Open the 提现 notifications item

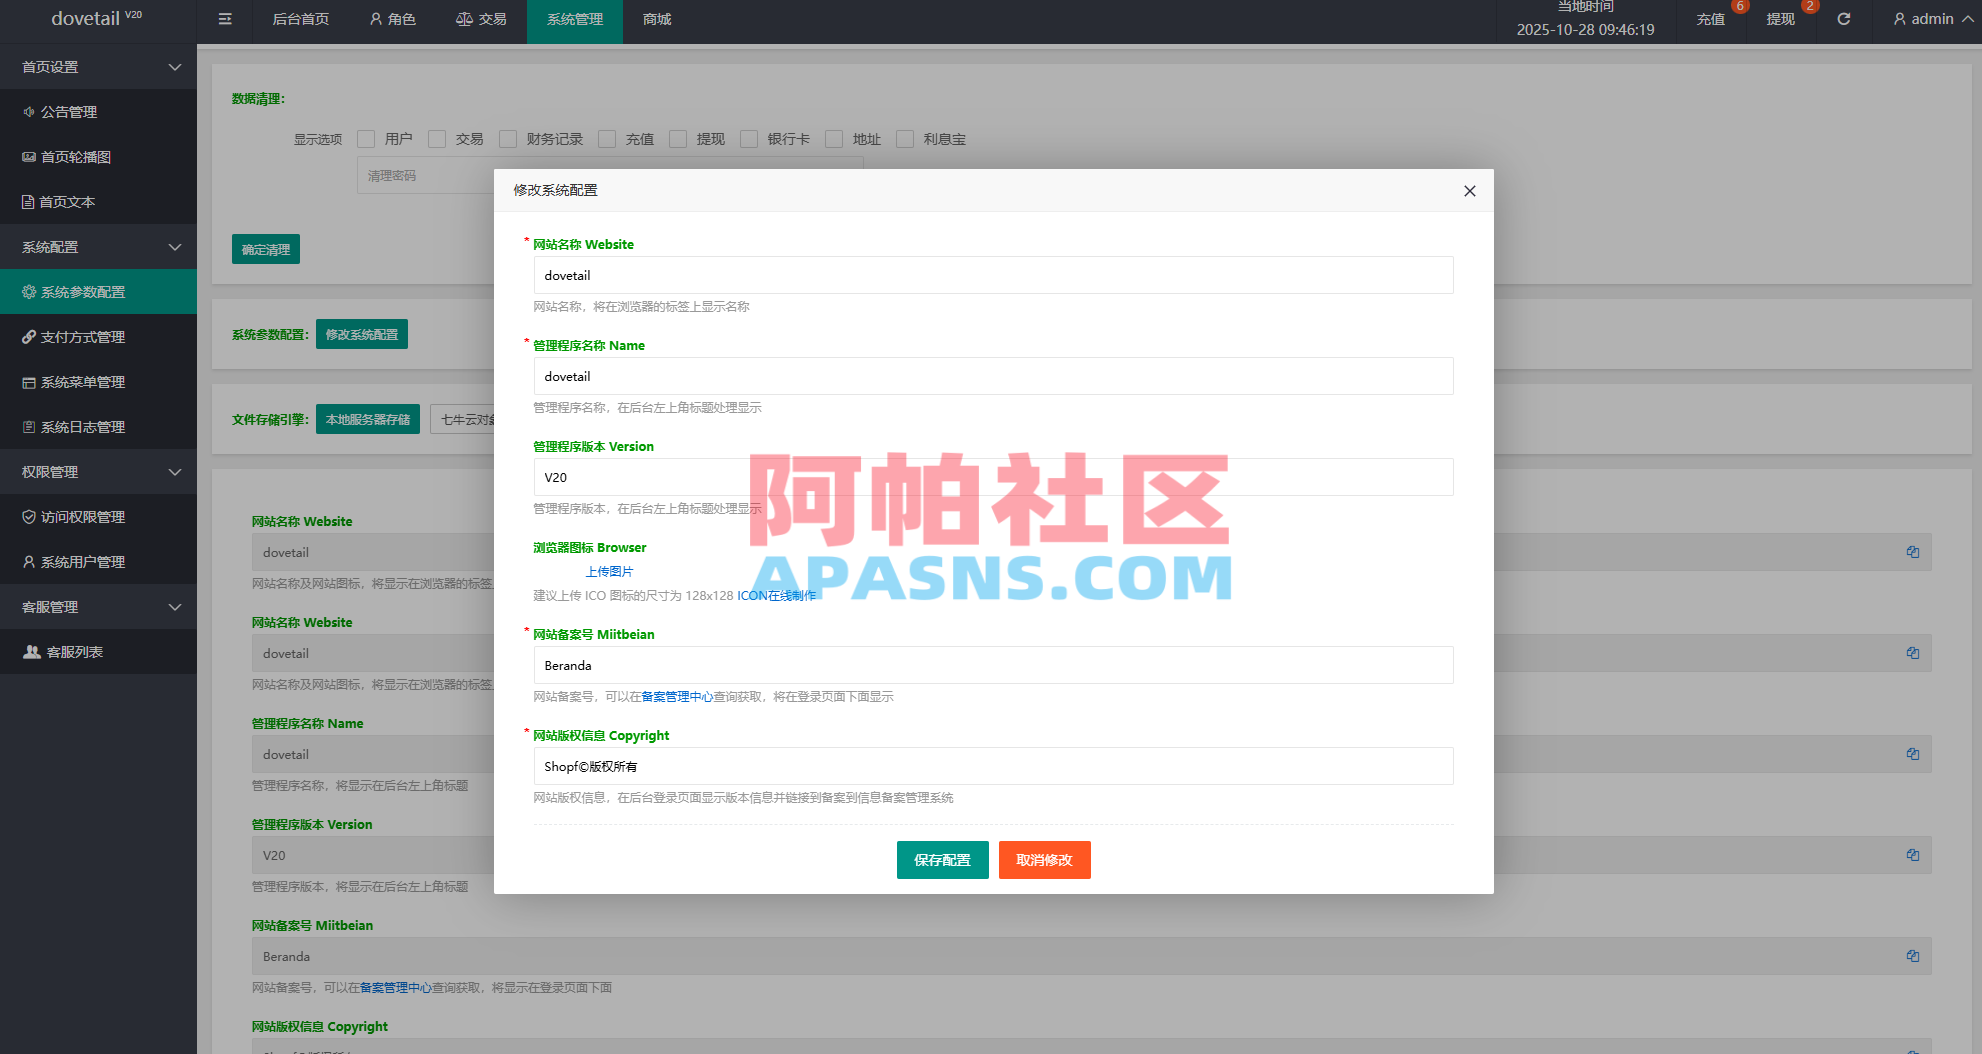tap(1781, 19)
